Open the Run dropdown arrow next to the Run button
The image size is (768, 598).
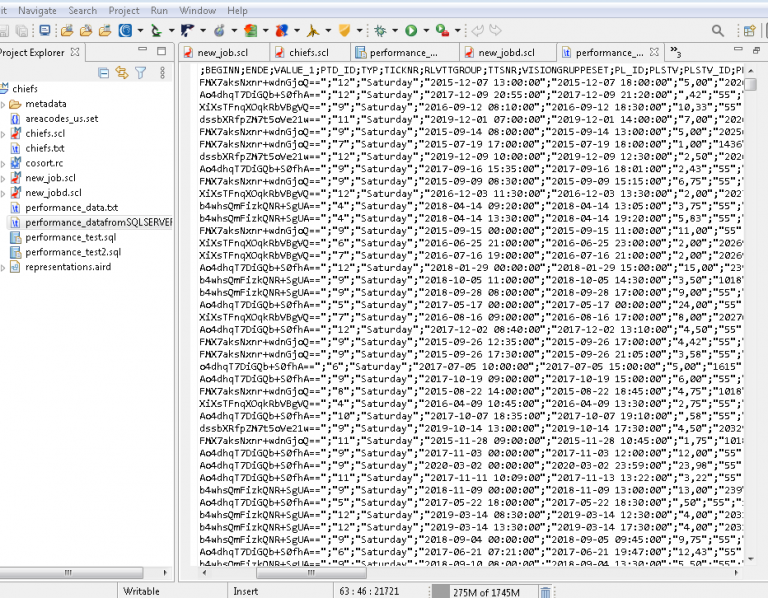pyautogui.click(x=425, y=31)
